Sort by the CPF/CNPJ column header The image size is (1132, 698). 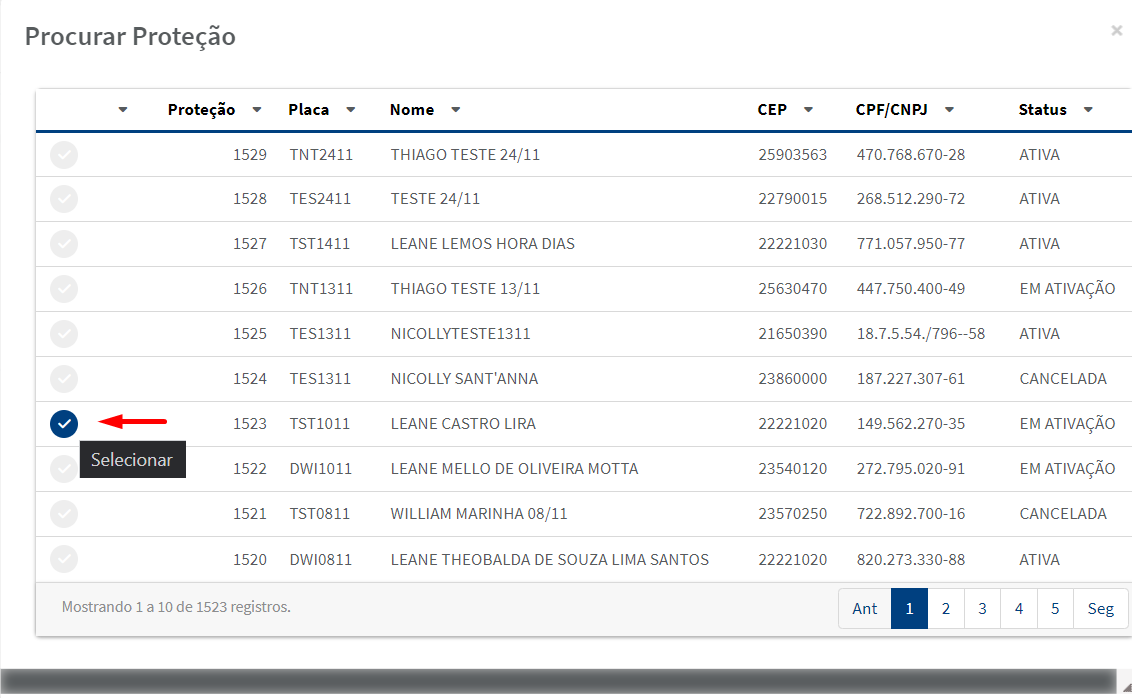tap(892, 110)
